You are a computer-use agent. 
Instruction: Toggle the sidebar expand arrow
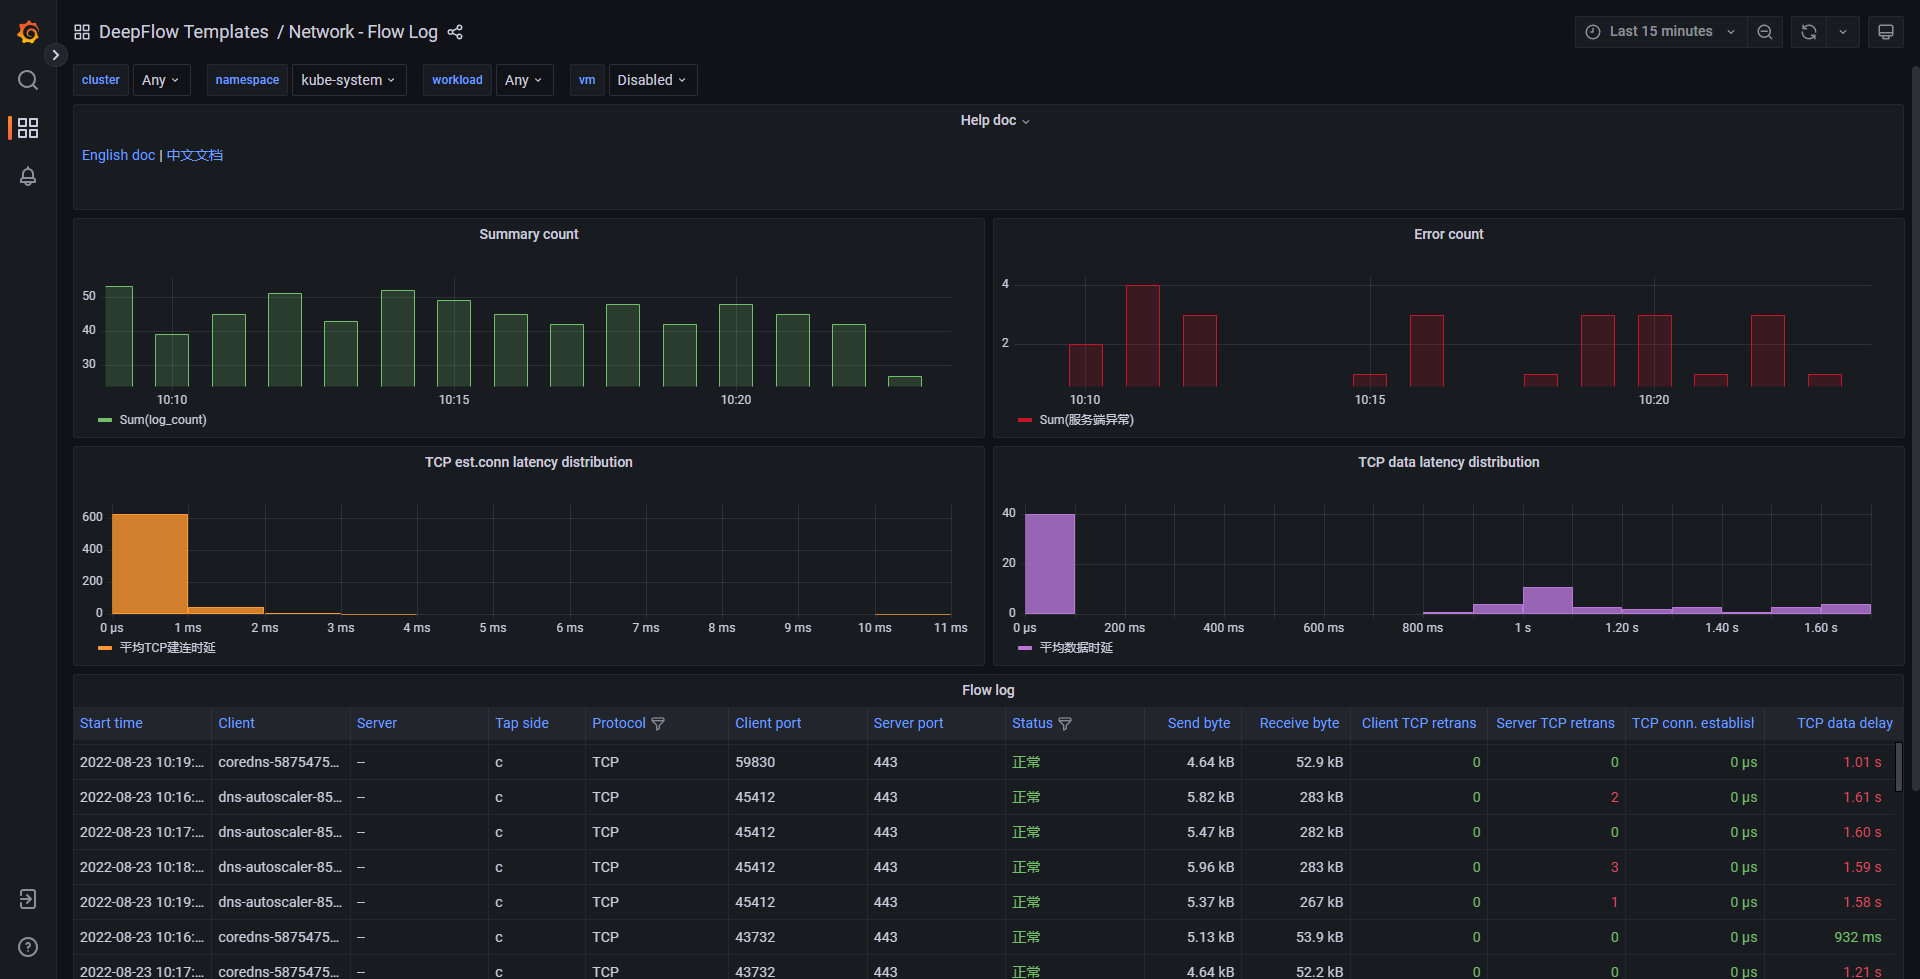click(56, 55)
